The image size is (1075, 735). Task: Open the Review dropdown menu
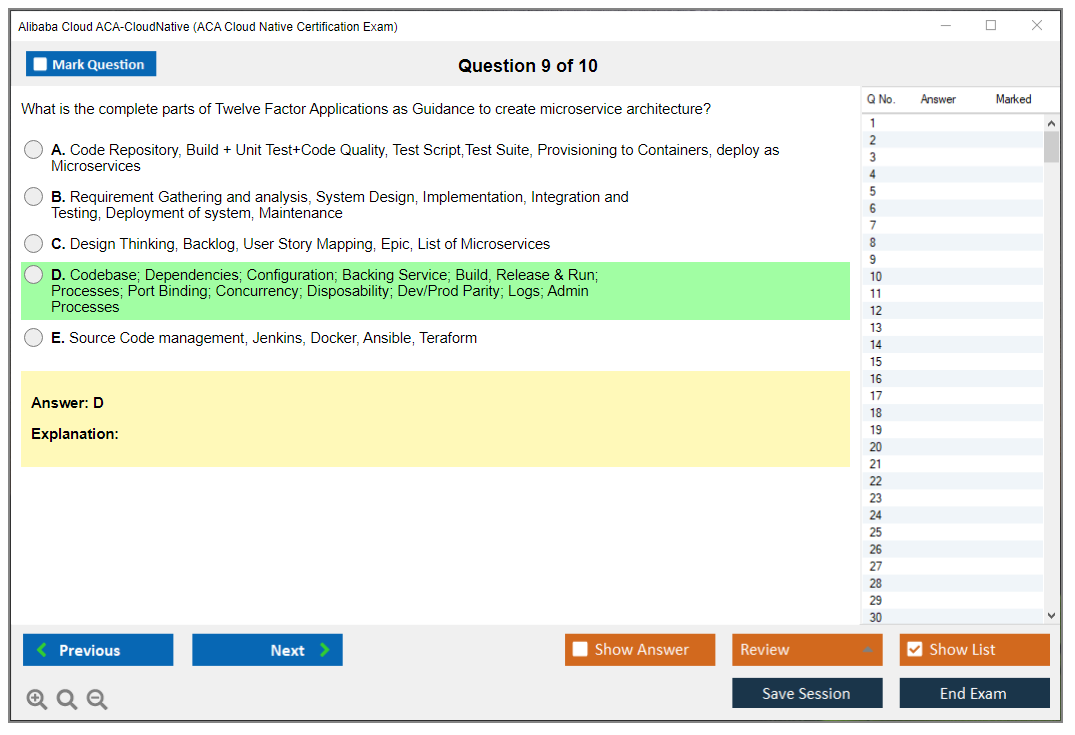click(x=806, y=650)
